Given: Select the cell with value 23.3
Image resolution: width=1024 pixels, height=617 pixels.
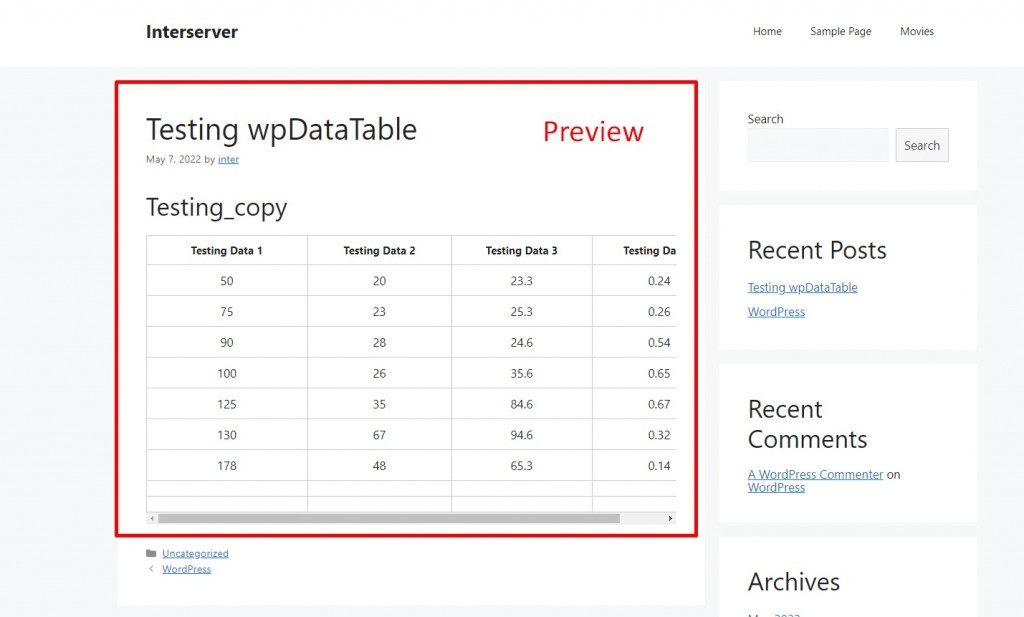Looking at the screenshot, I should point(522,281).
